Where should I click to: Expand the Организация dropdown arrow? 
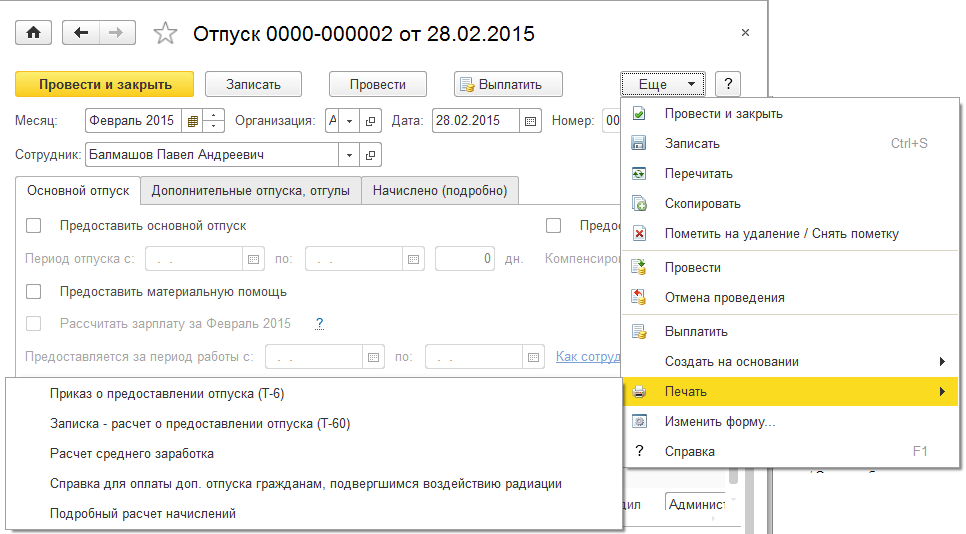click(349, 121)
